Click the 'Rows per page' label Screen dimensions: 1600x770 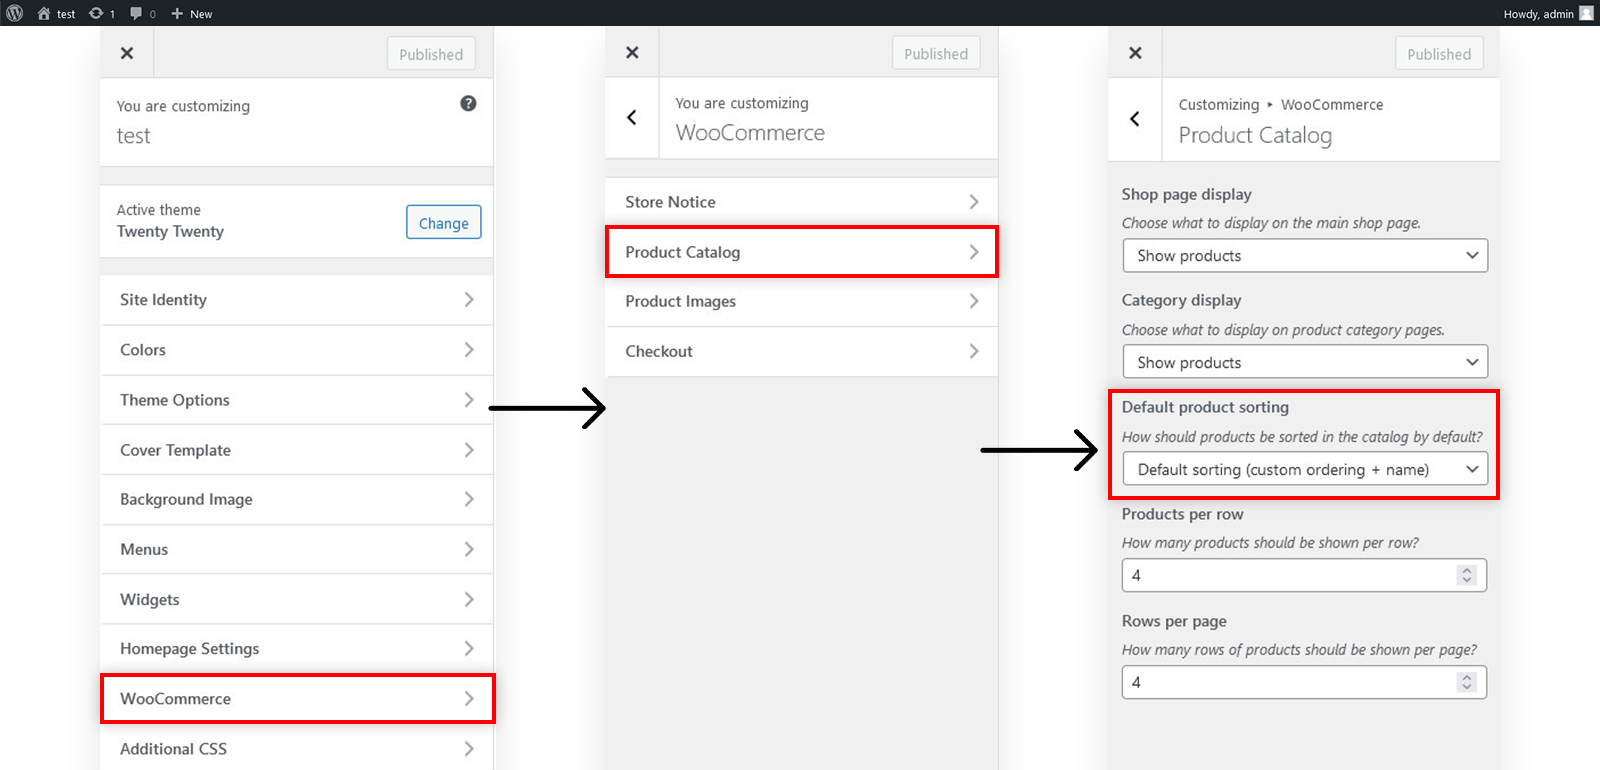[1174, 621]
